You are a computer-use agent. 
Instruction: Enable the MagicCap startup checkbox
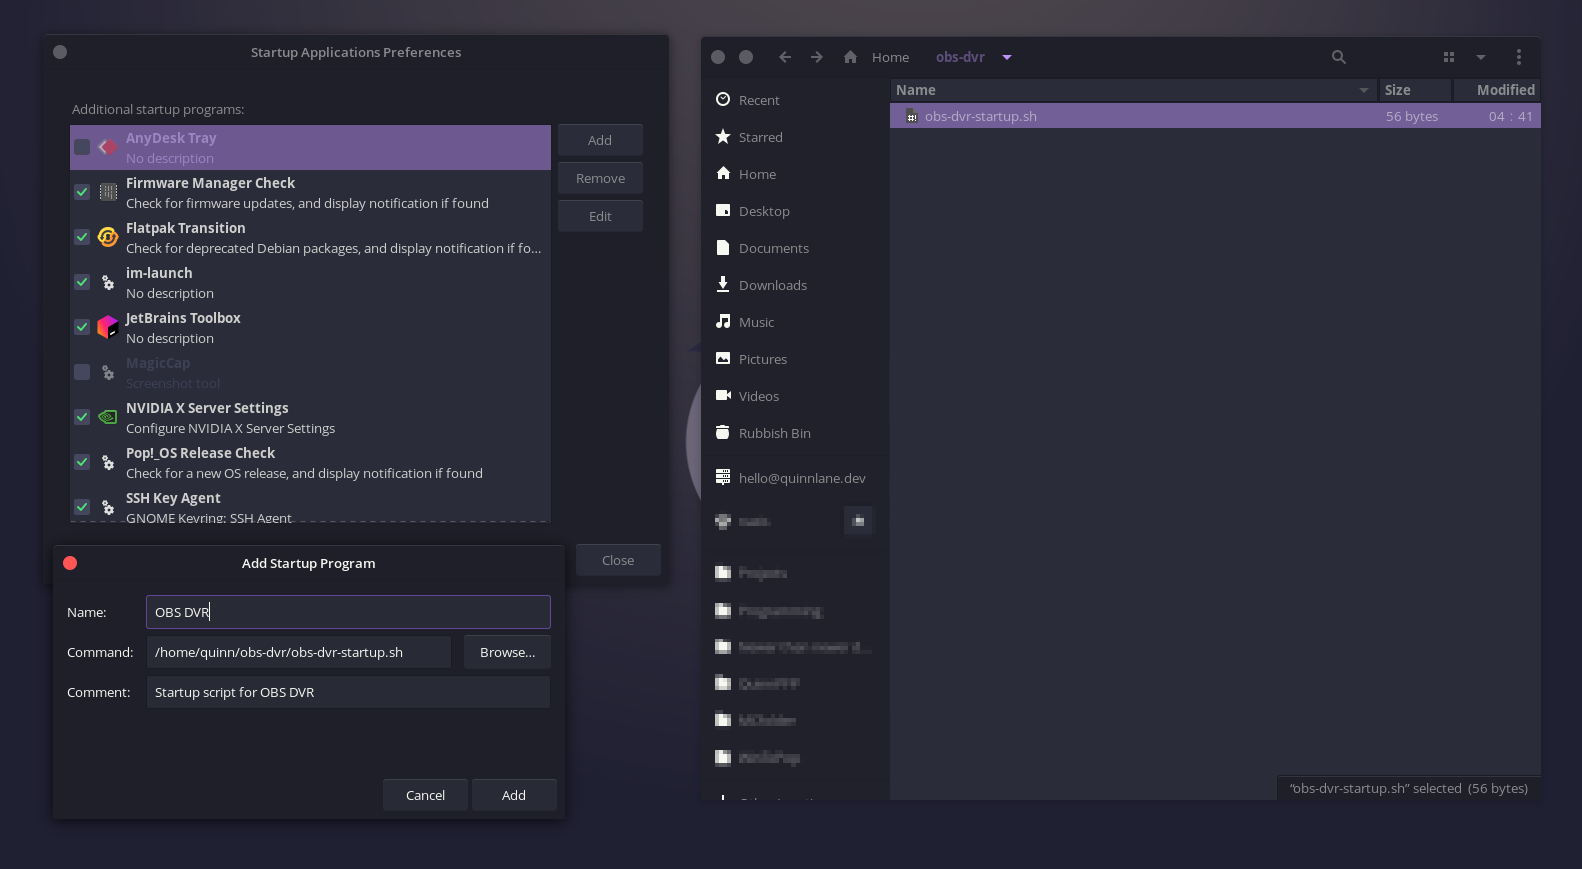pyautogui.click(x=82, y=372)
